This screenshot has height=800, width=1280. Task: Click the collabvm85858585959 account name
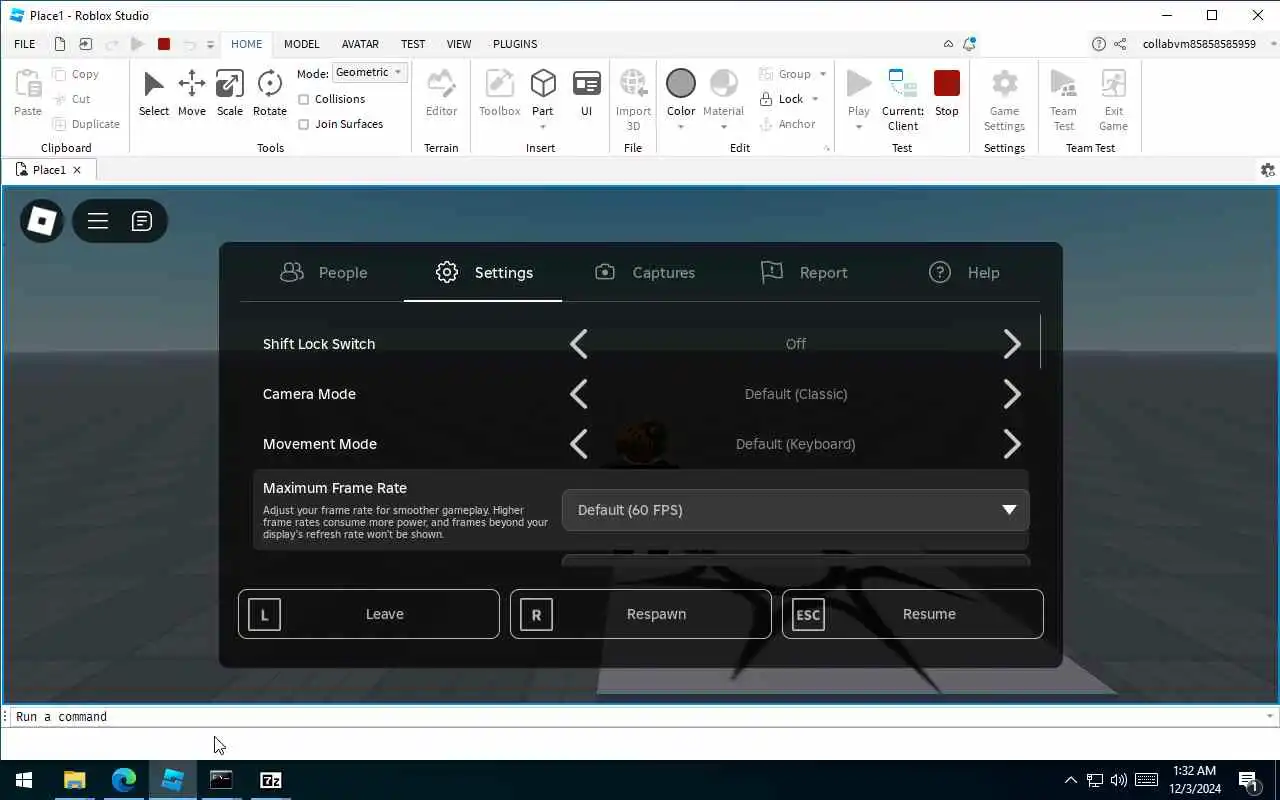(1199, 44)
